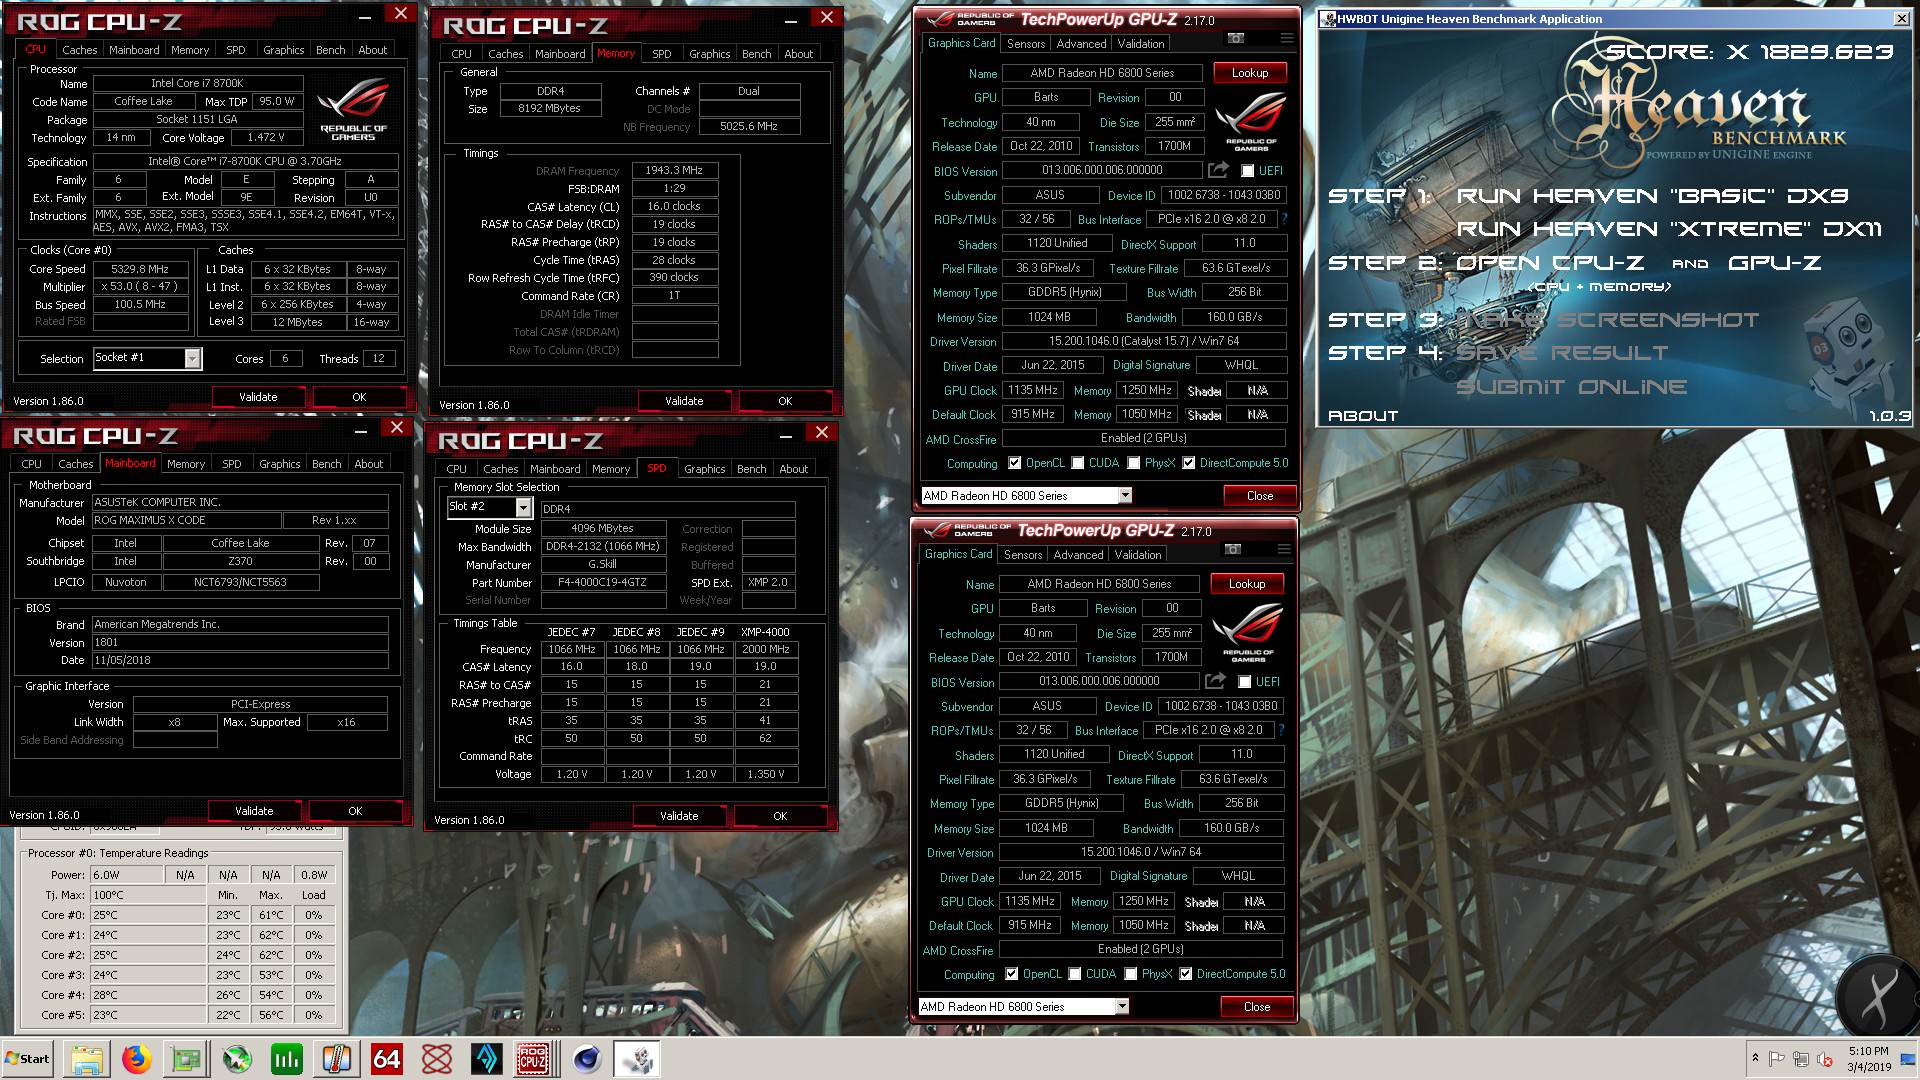Click the taskbar clock 5:10 PM
Viewport: 1920px width, 1080px height.
coord(1869,1051)
